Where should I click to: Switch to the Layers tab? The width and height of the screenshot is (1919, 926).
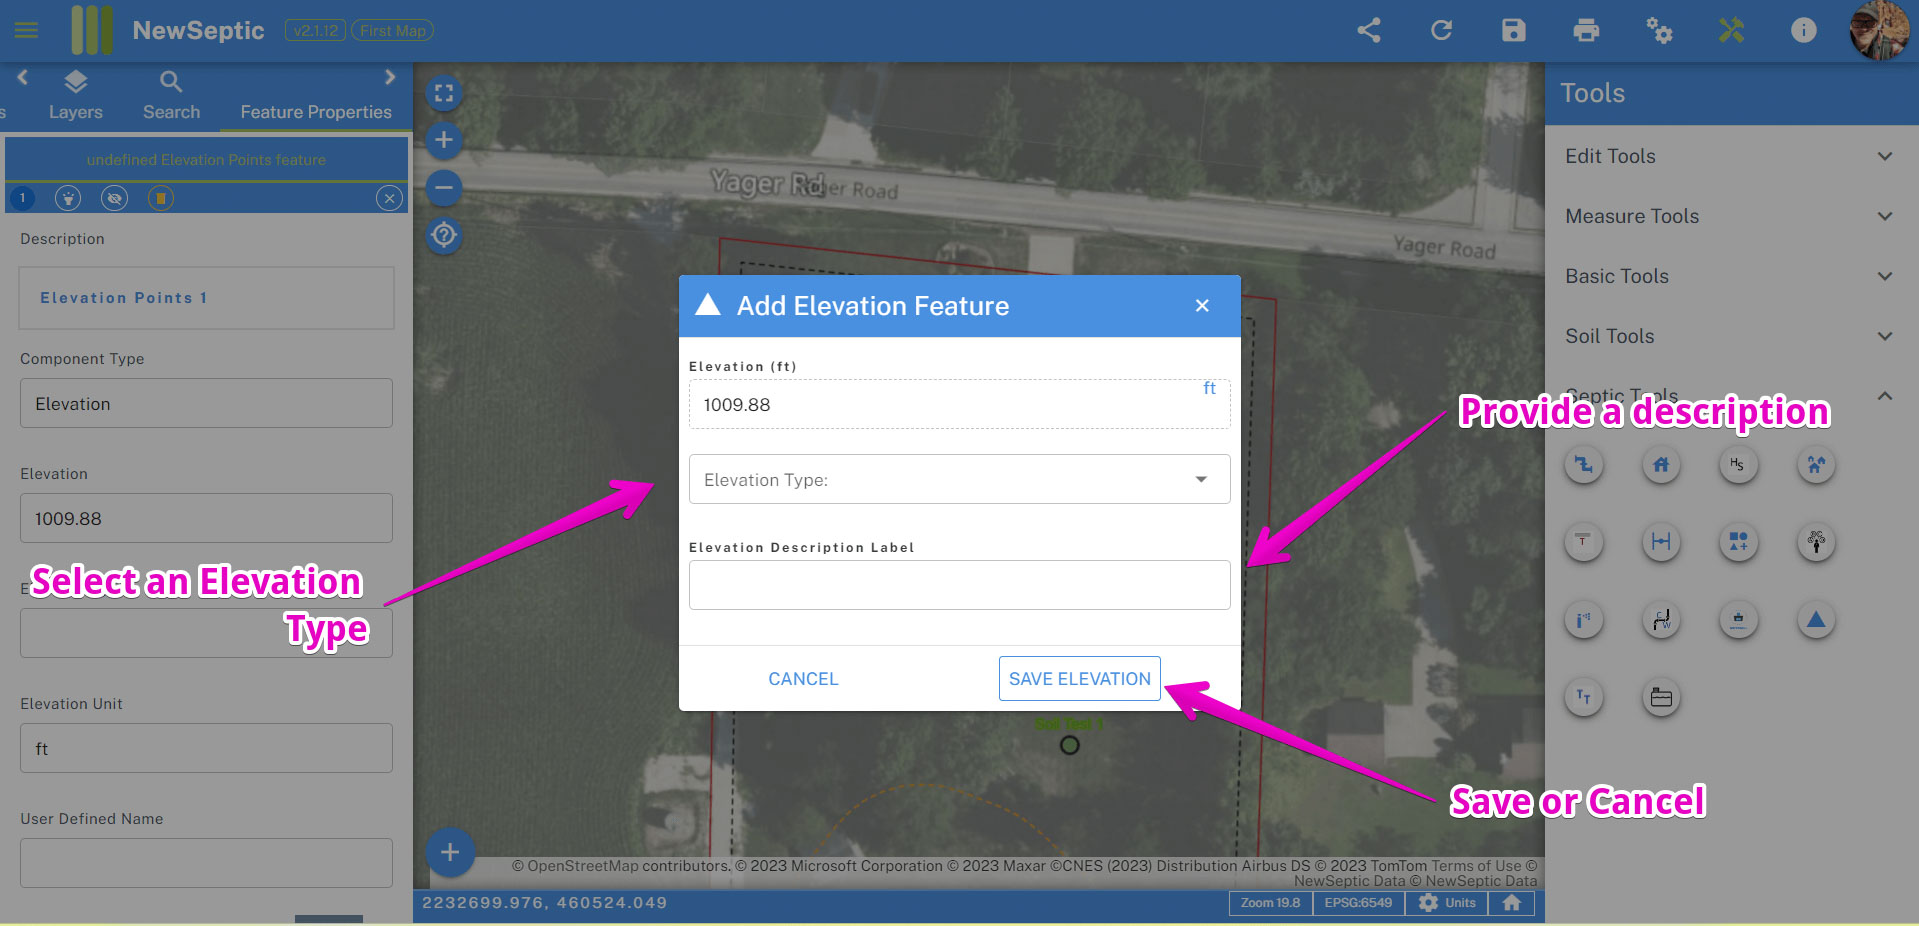point(76,95)
